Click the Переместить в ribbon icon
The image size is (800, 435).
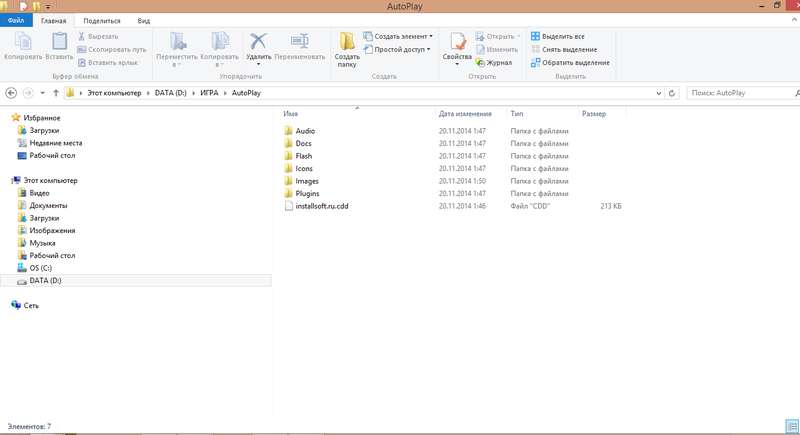177,41
